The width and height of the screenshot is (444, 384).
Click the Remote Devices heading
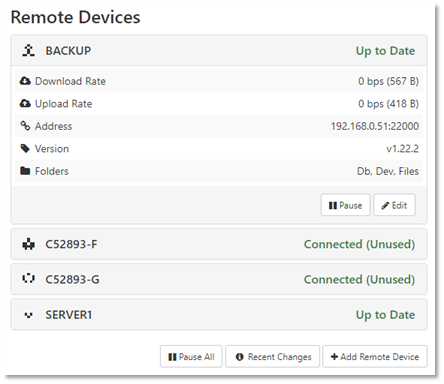click(76, 17)
